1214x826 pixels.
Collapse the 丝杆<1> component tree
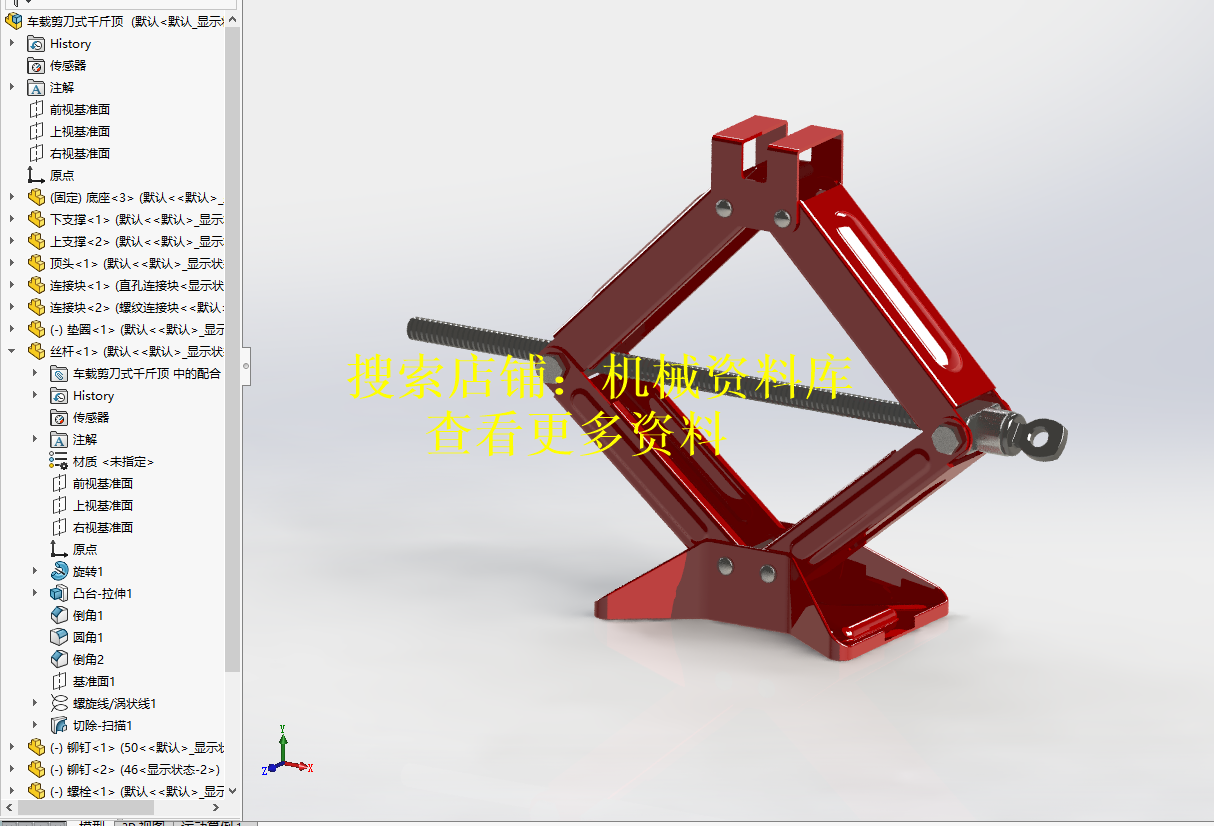[x=12, y=351]
